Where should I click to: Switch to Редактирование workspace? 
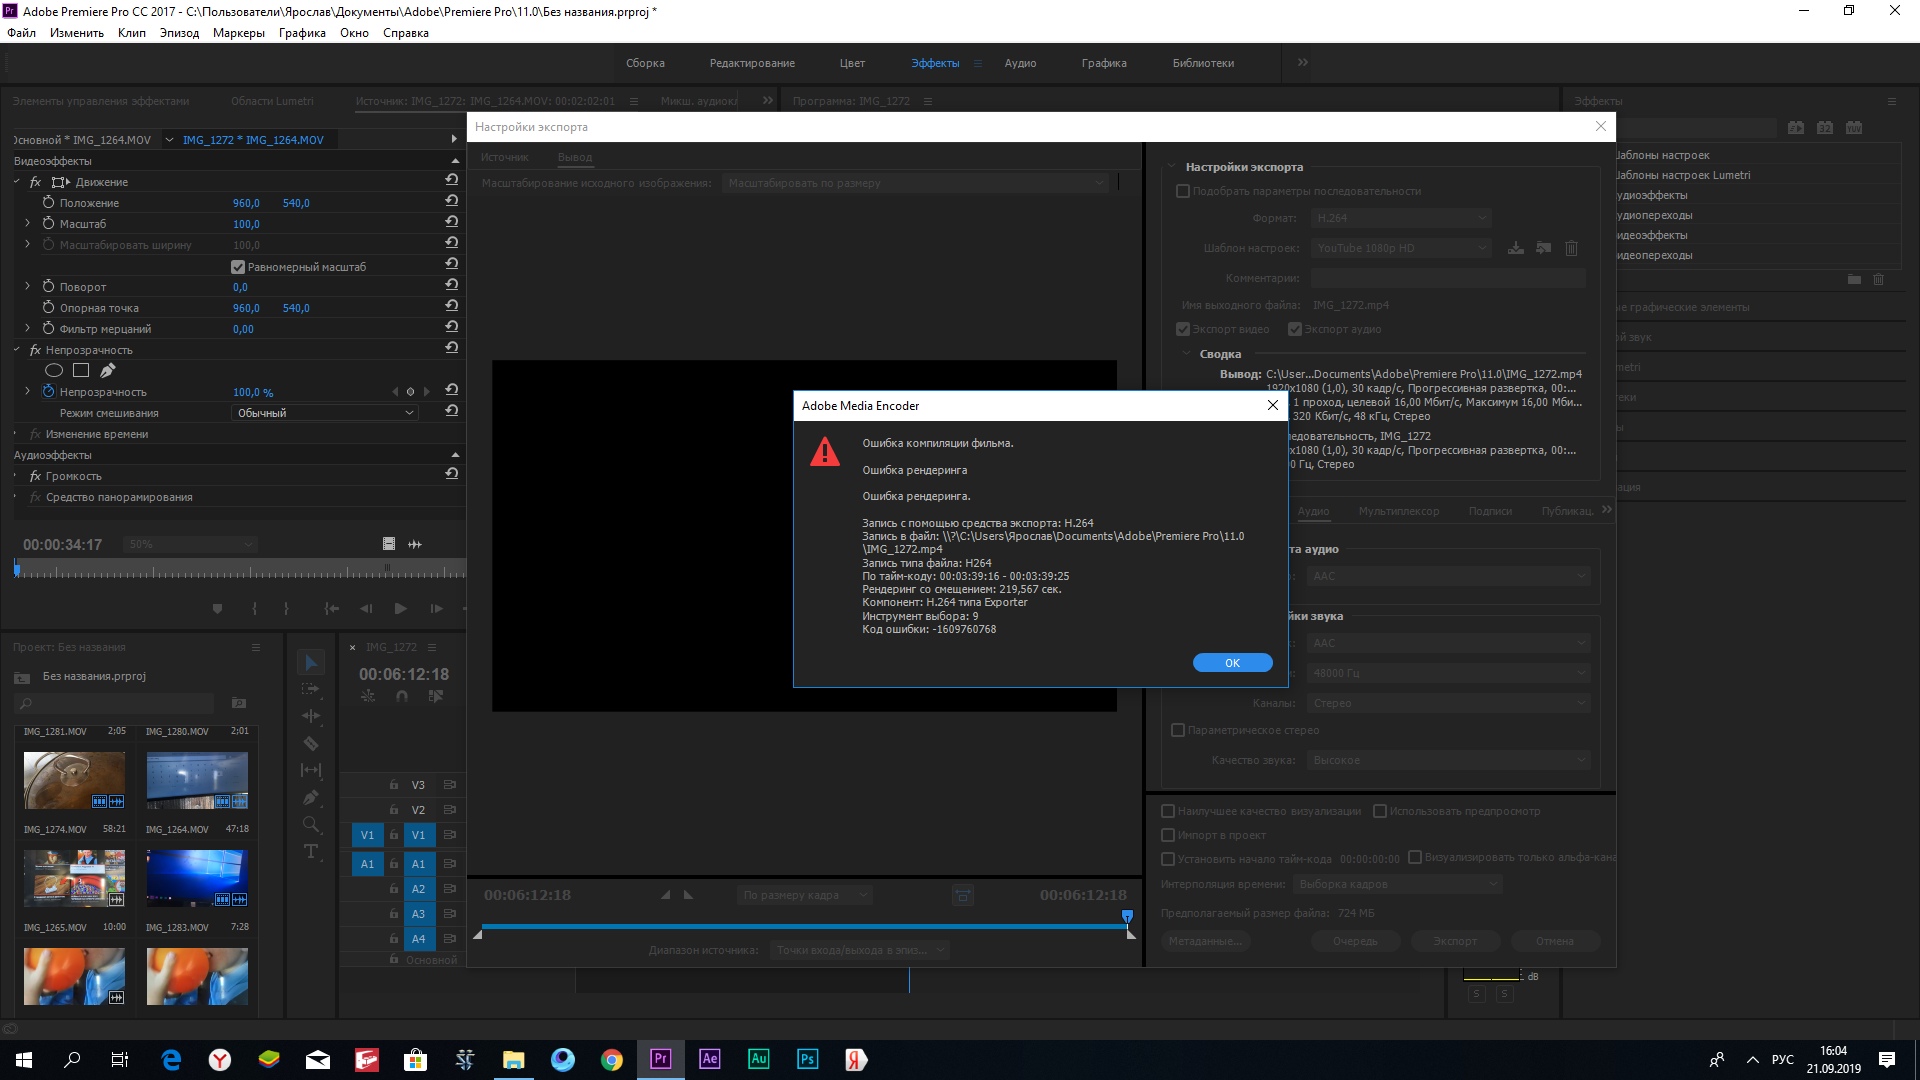click(752, 63)
